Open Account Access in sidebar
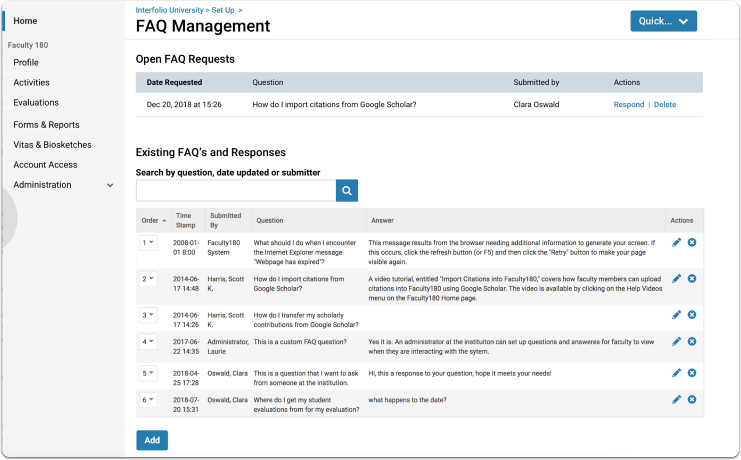 click(45, 165)
